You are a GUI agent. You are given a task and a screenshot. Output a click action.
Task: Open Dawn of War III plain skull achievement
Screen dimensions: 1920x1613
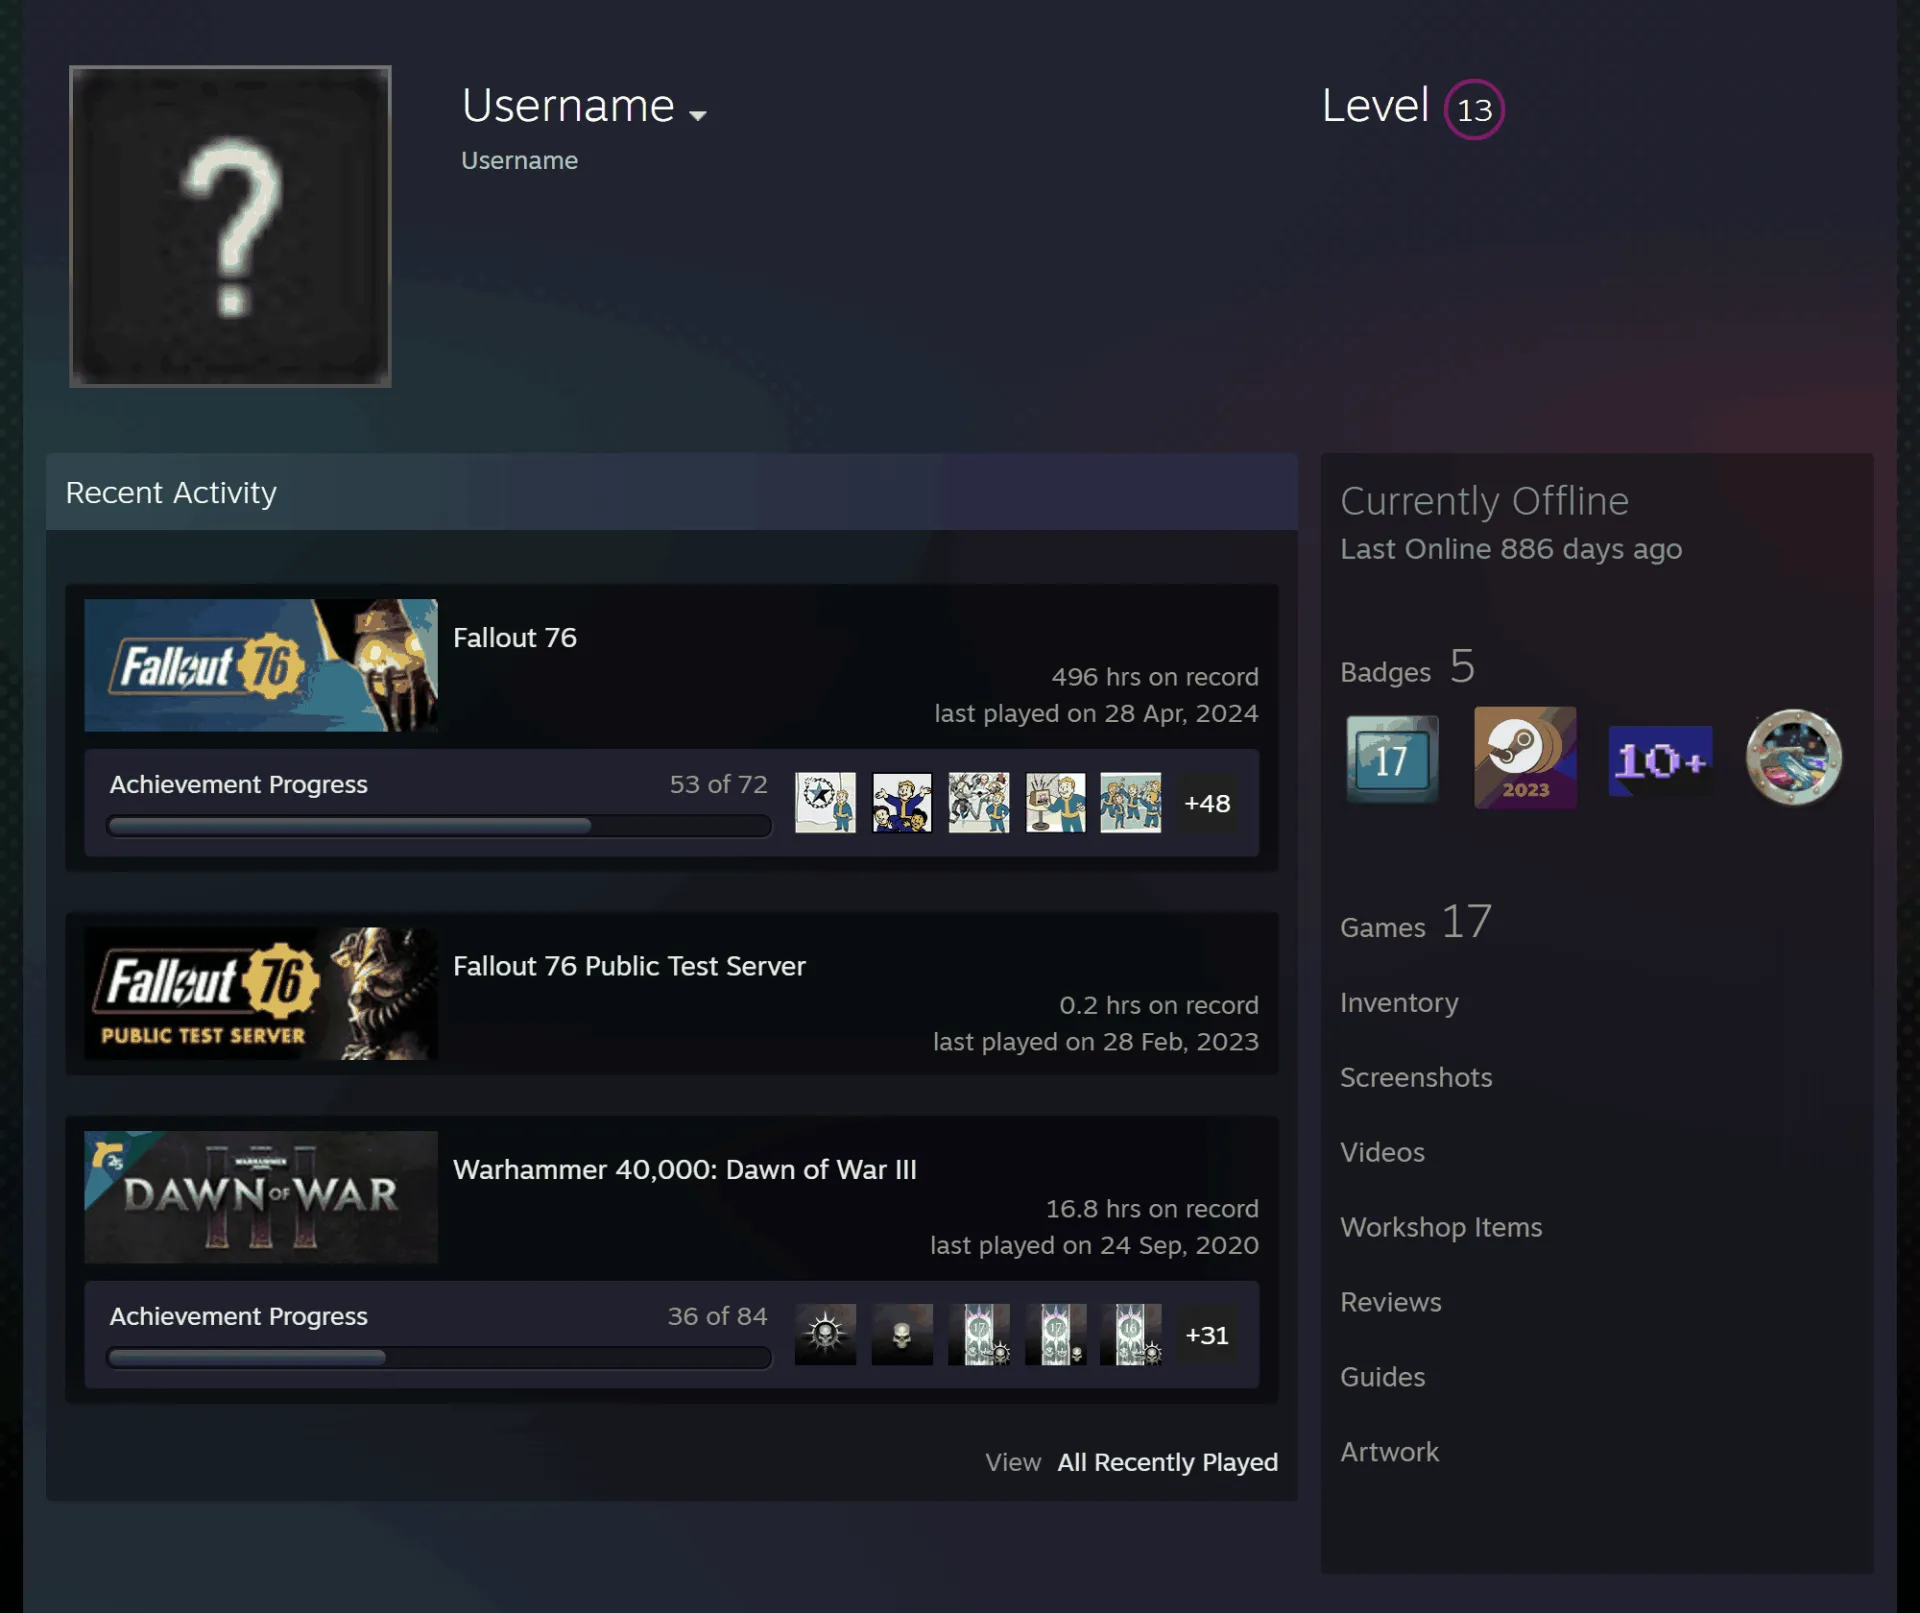[902, 1334]
